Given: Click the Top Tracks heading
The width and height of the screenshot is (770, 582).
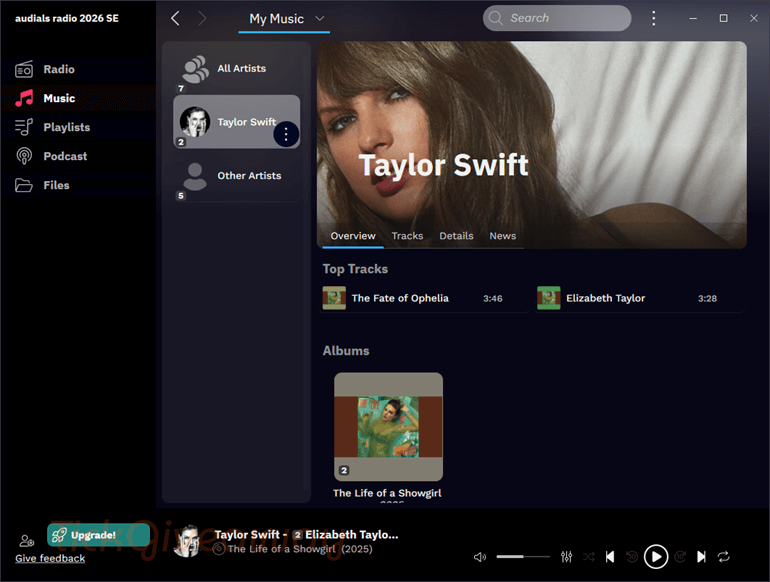Looking at the screenshot, I should (355, 269).
